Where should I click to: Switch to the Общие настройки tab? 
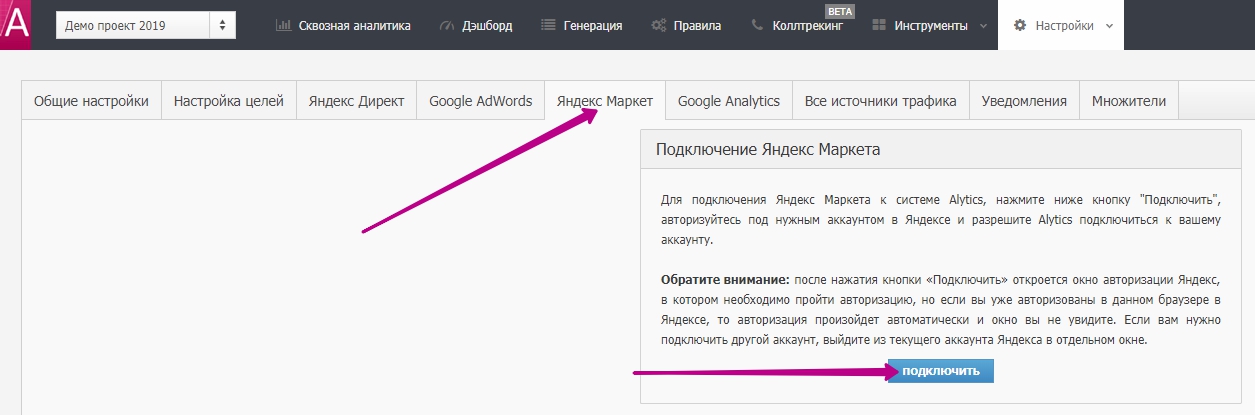[x=91, y=101]
